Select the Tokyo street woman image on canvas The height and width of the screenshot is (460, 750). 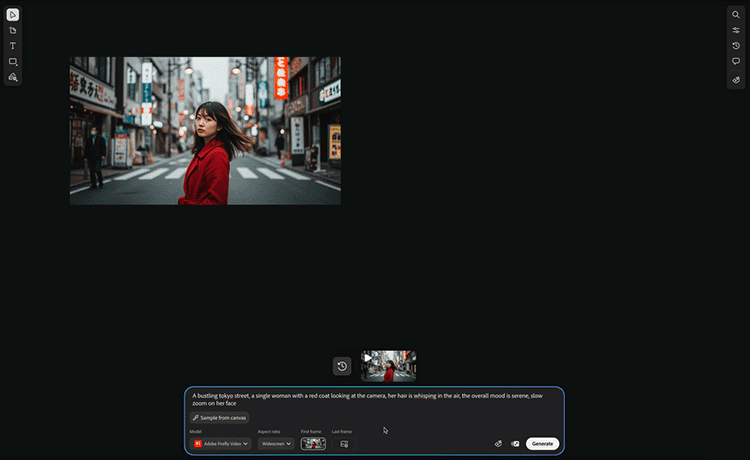tap(205, 130)
